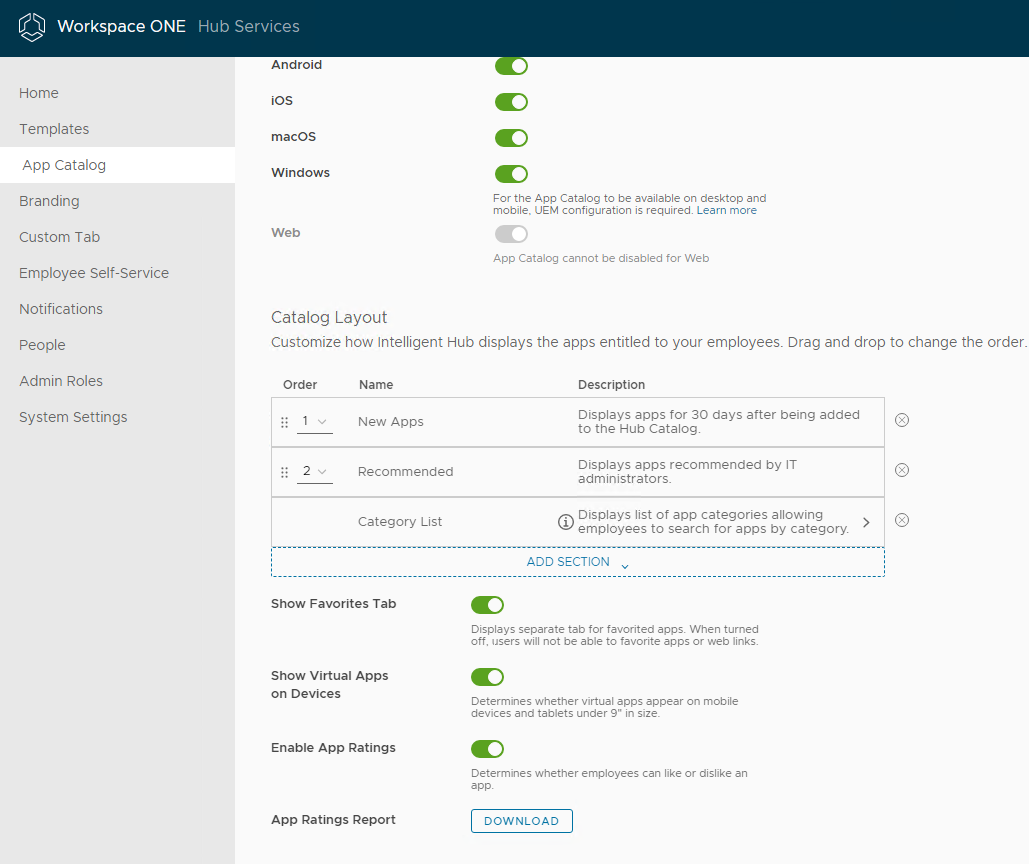1029x864 pixels.
Task: Open the order dropdown for New Apps
Action: pos(314,422)
